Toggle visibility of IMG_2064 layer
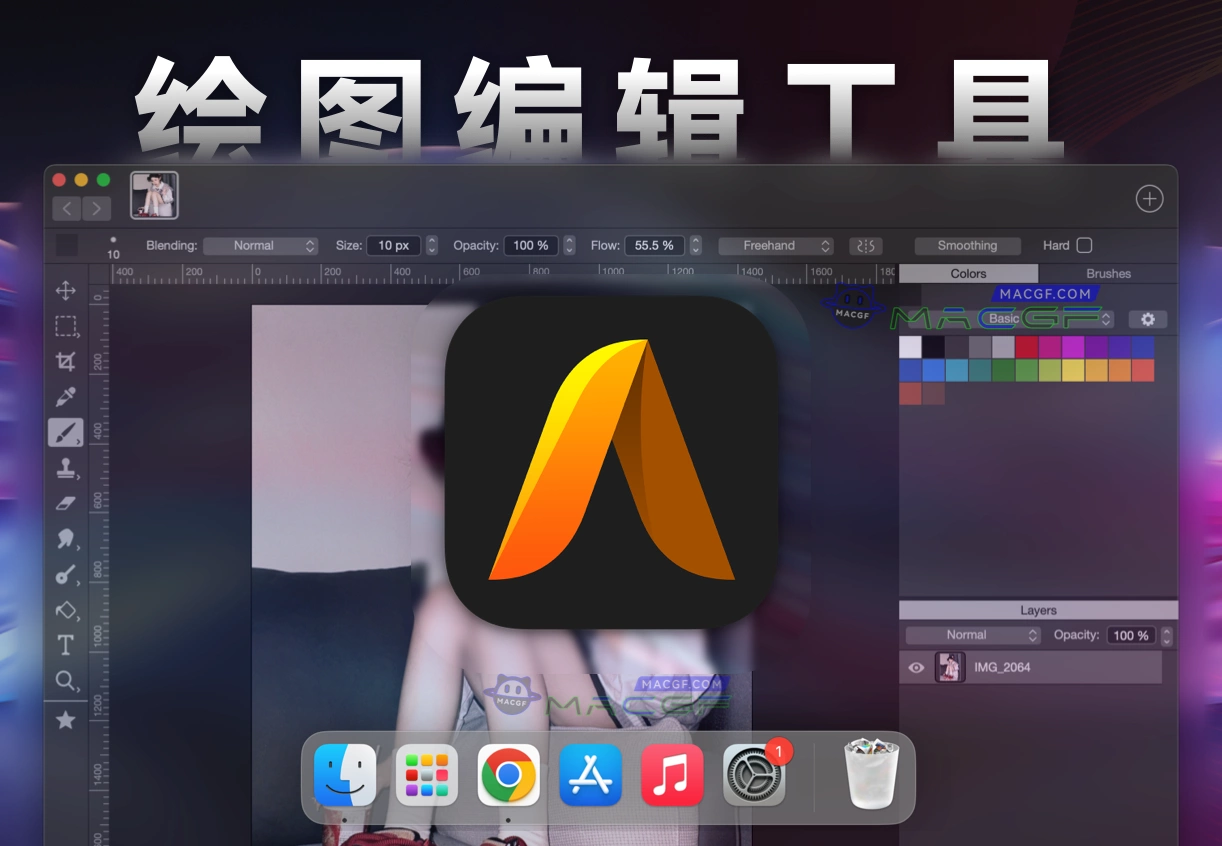The image size is (1222, 846). coord(916,667)
